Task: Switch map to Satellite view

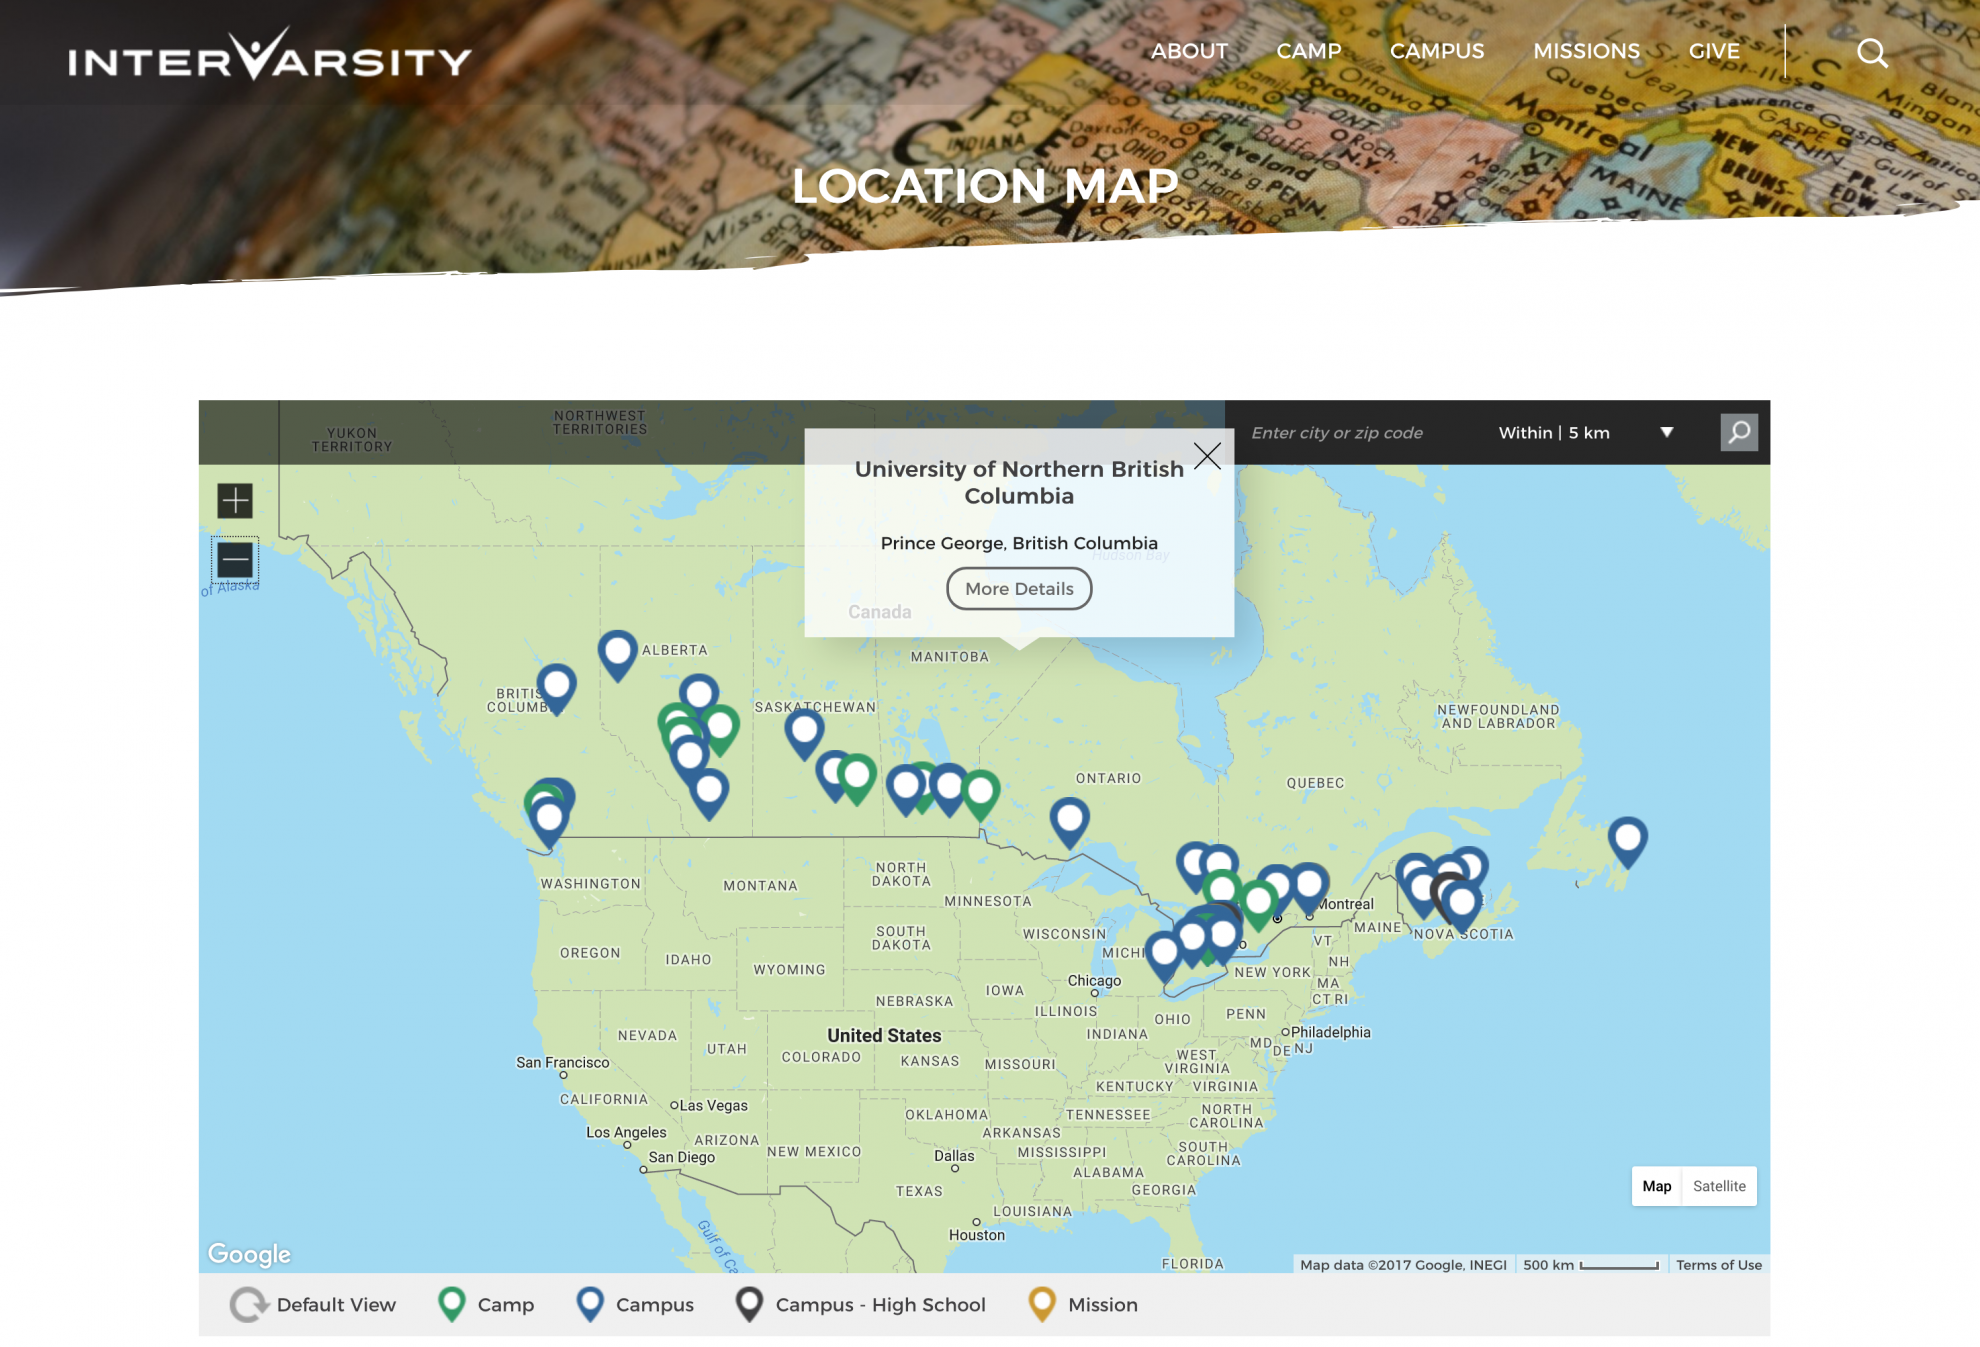Action: click(1719, 1186)
